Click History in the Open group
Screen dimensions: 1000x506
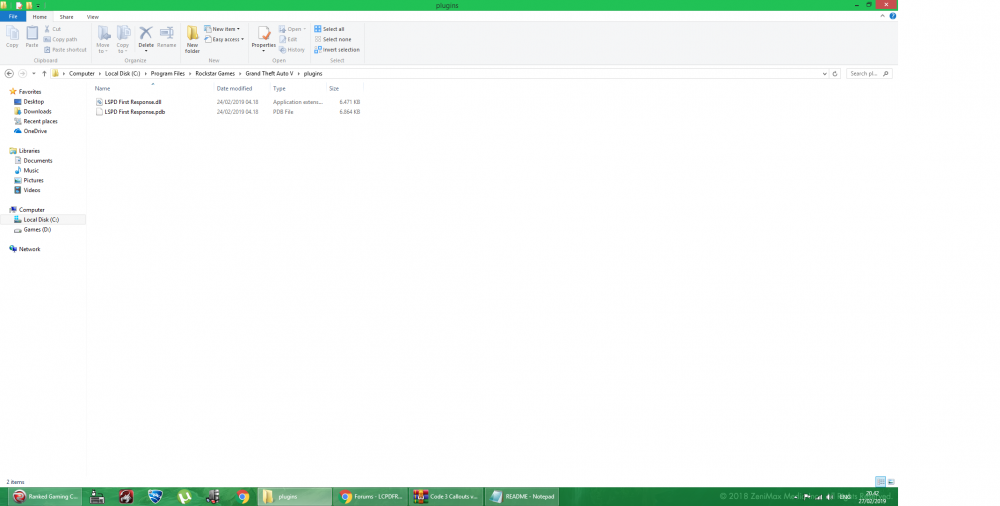[x=292, y=49]
